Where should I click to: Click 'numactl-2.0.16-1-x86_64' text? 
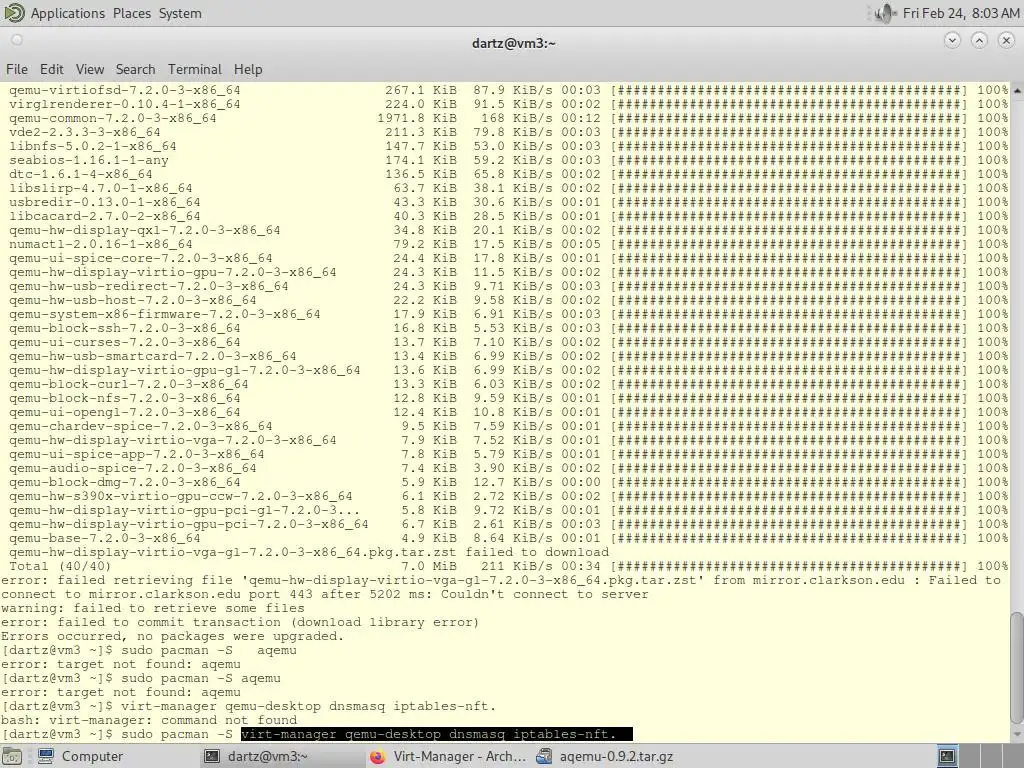[101, 244]
